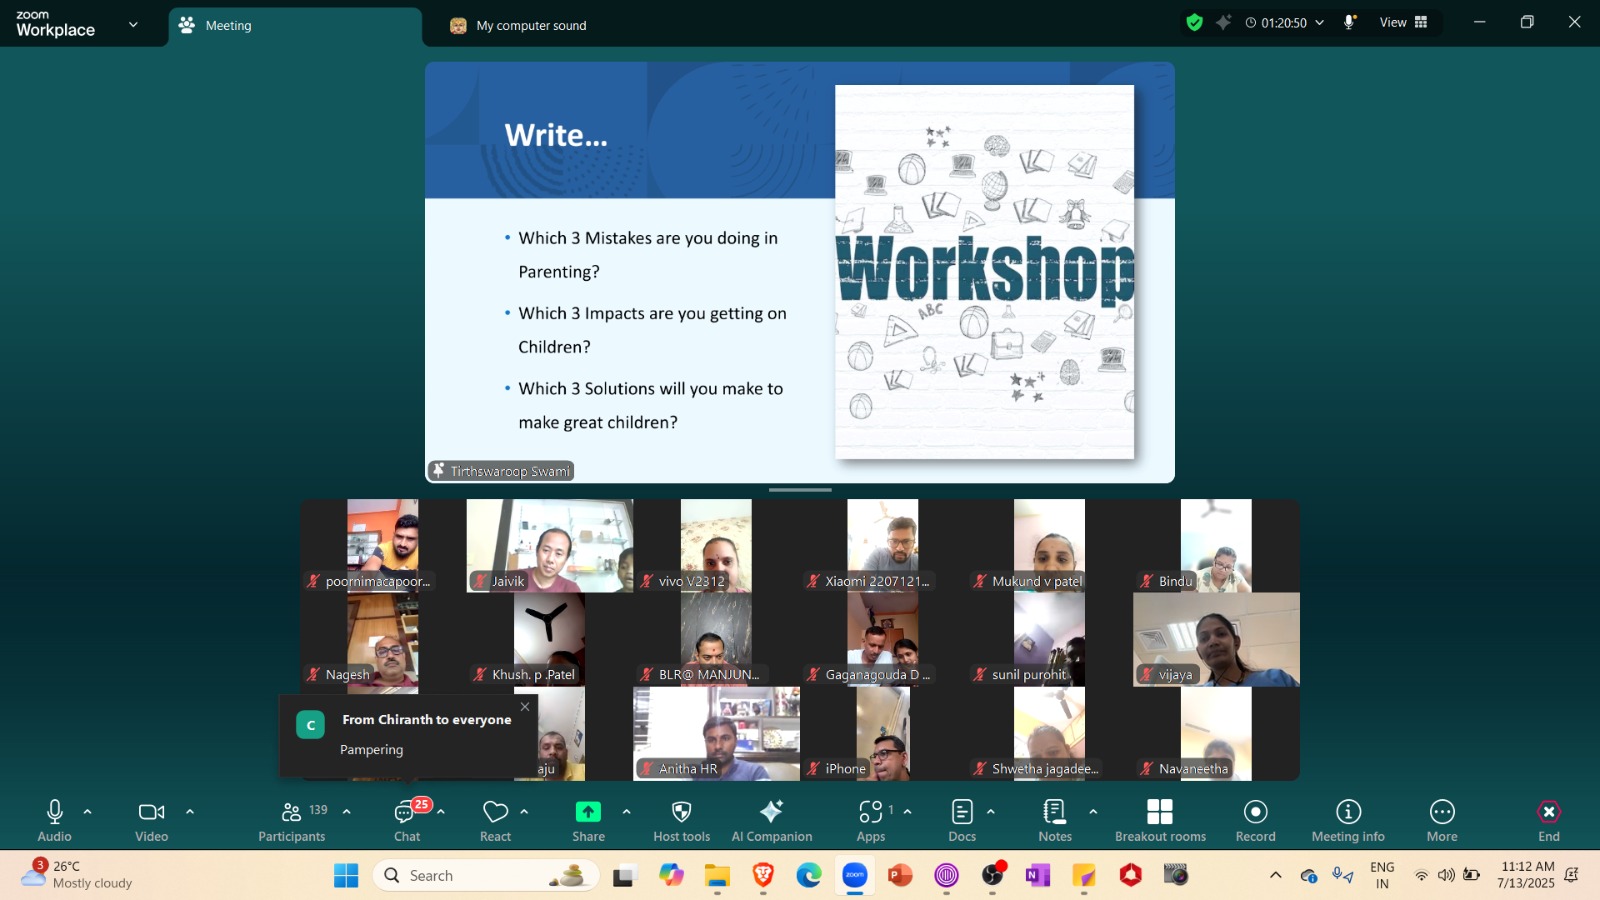This screenshot has height=900, width=1600.
Task: Expand the meeting timer dropdown
Action: (1319, 23)
